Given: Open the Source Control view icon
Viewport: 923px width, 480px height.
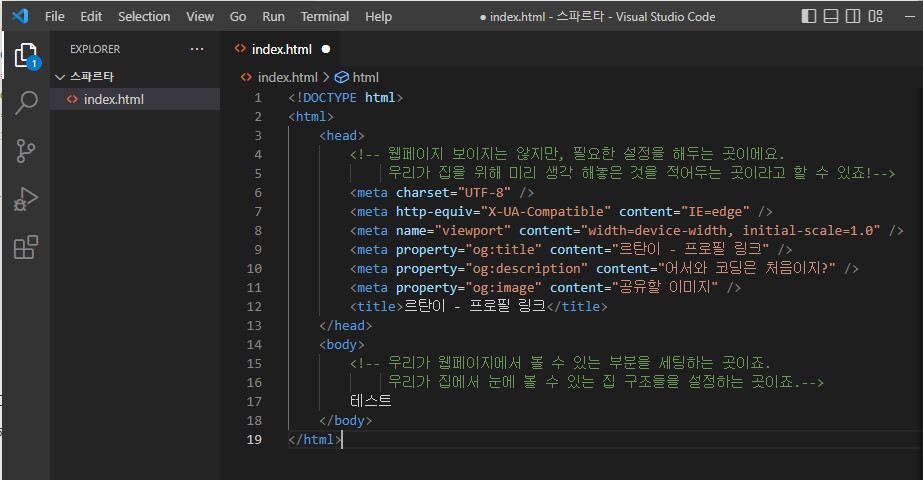Looking at the screenshot, I should tap(25, 151).
